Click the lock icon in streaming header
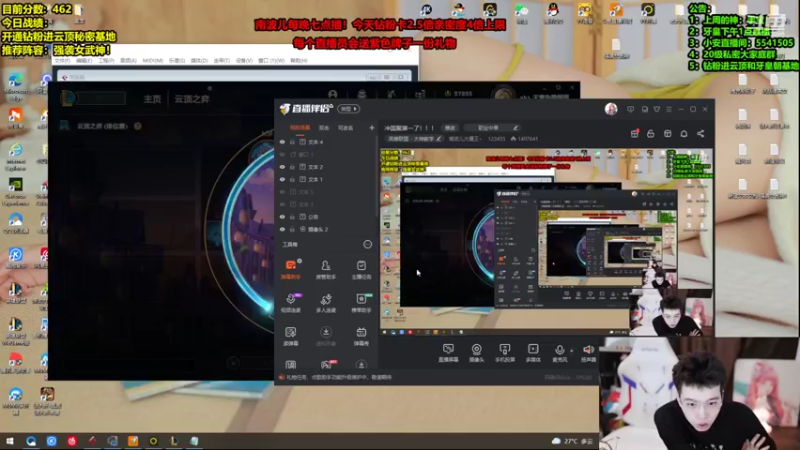Screen dimensions: 800x450 (651, 134)
